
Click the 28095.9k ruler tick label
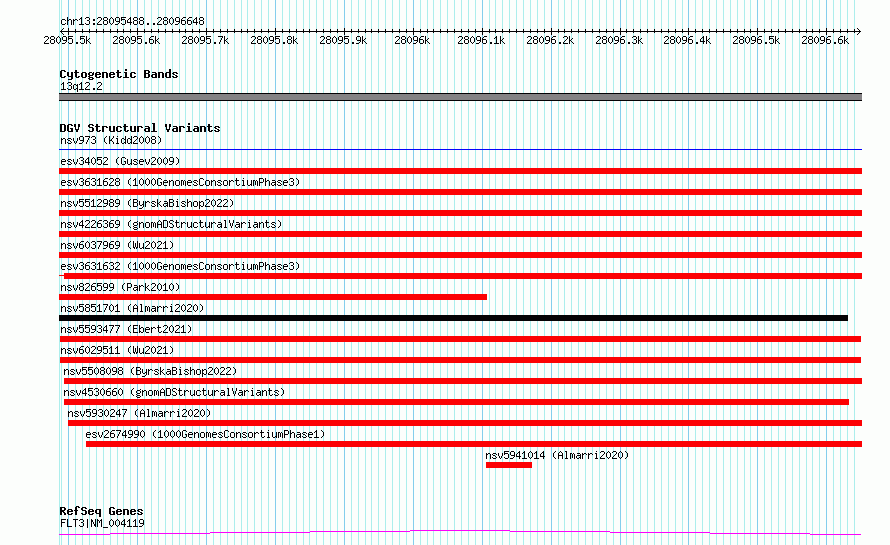(x=343, y=40)
